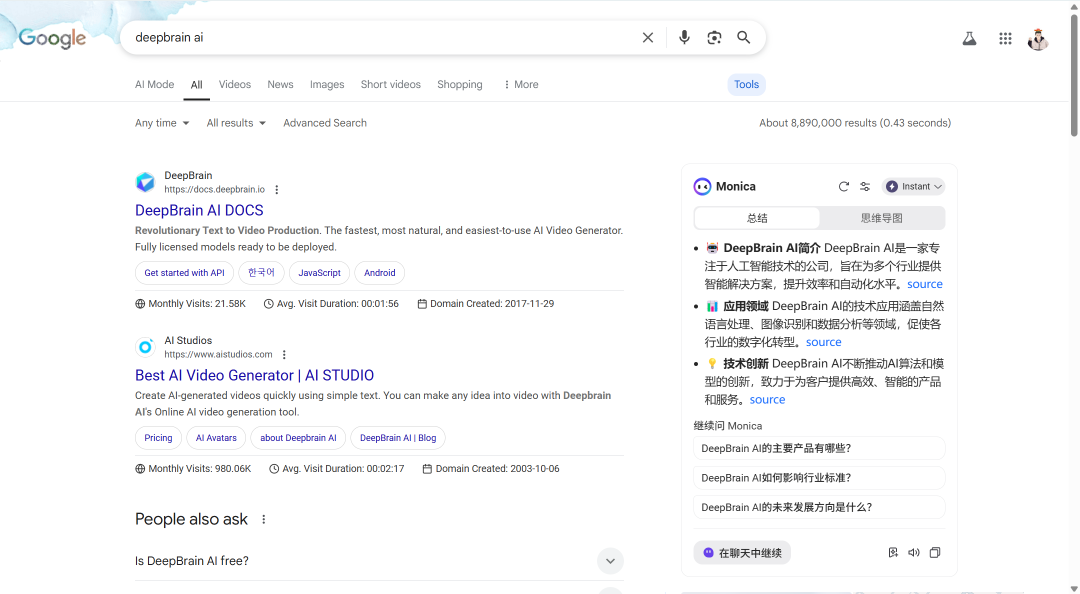Click 在聊天中继续 continue button
This screenshot has height=594, width=1080.
click(x=742, y=553)
